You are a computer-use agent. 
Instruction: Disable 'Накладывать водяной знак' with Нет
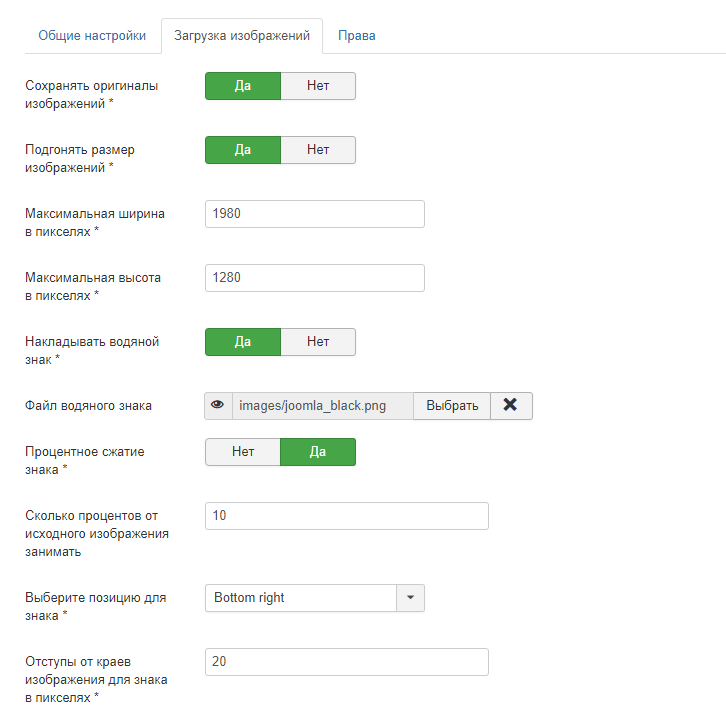coord(318,342)
